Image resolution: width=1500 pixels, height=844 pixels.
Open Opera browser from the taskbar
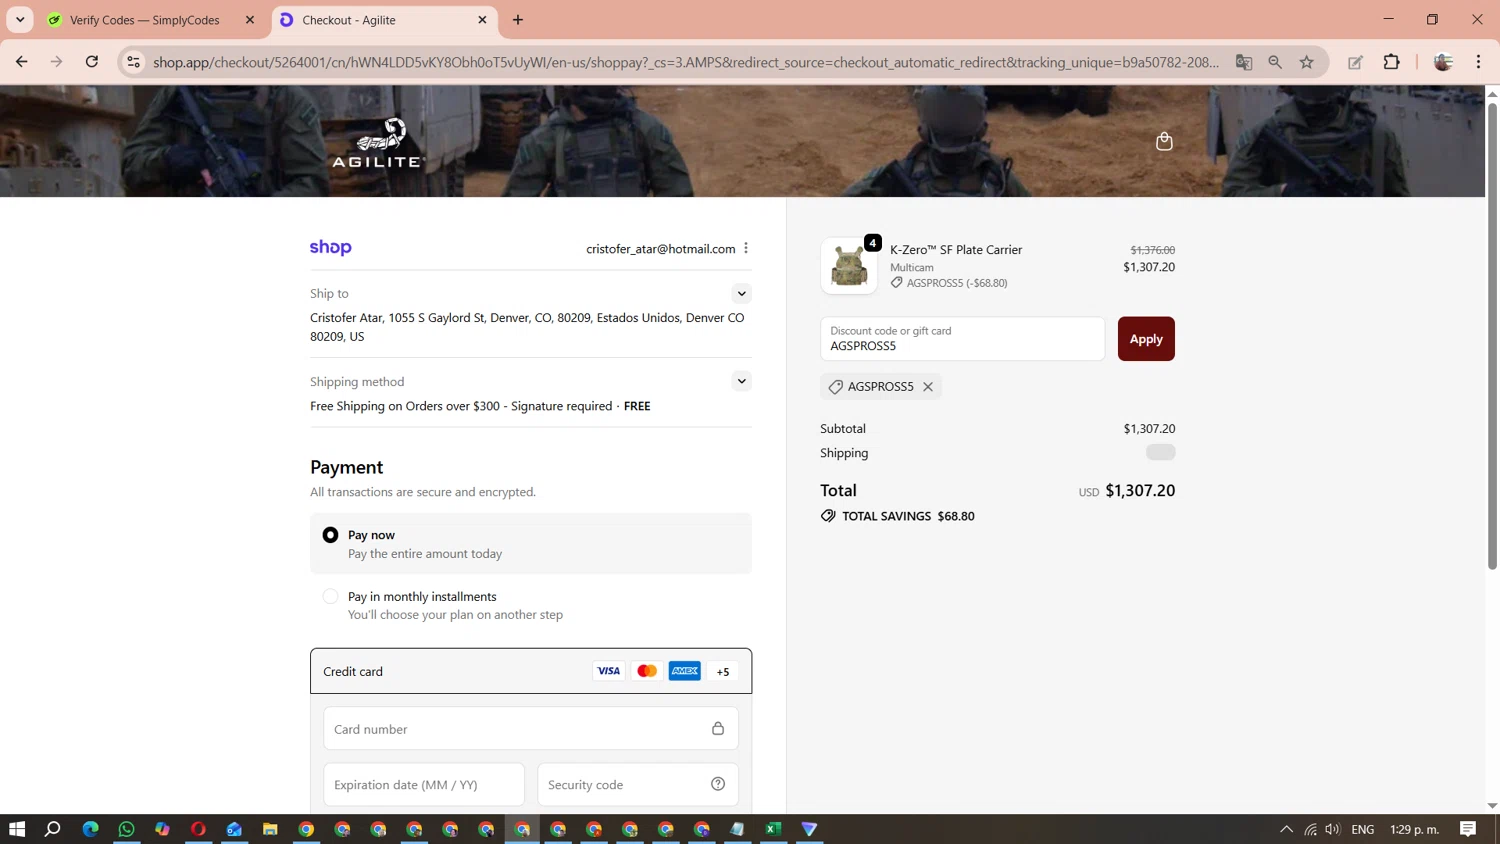[x=198, y=829]
